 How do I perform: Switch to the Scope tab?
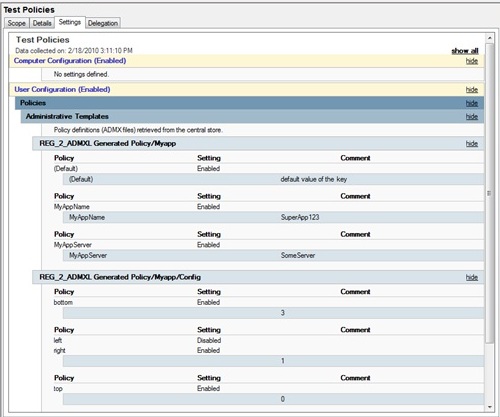[17, 23]
